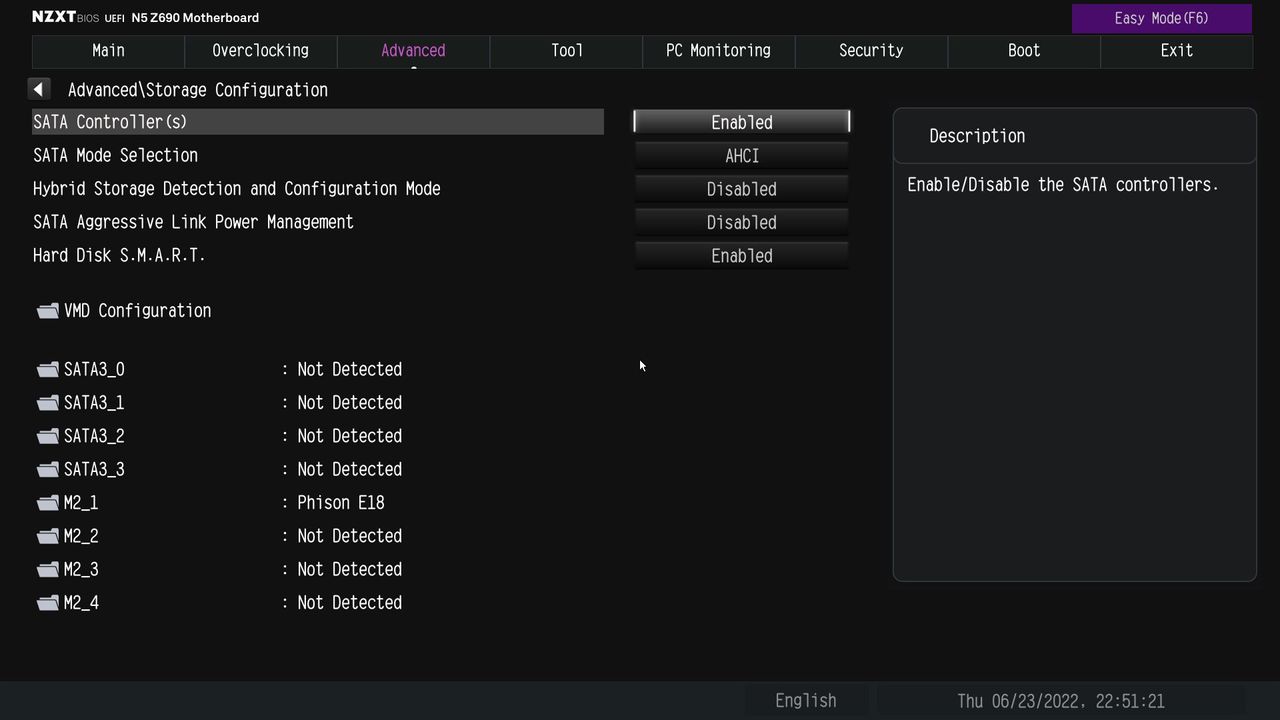The width and height of the screenshot is (1280, 720).
Task: Click the M2_4 folder icon
Action: pos(48,603)
